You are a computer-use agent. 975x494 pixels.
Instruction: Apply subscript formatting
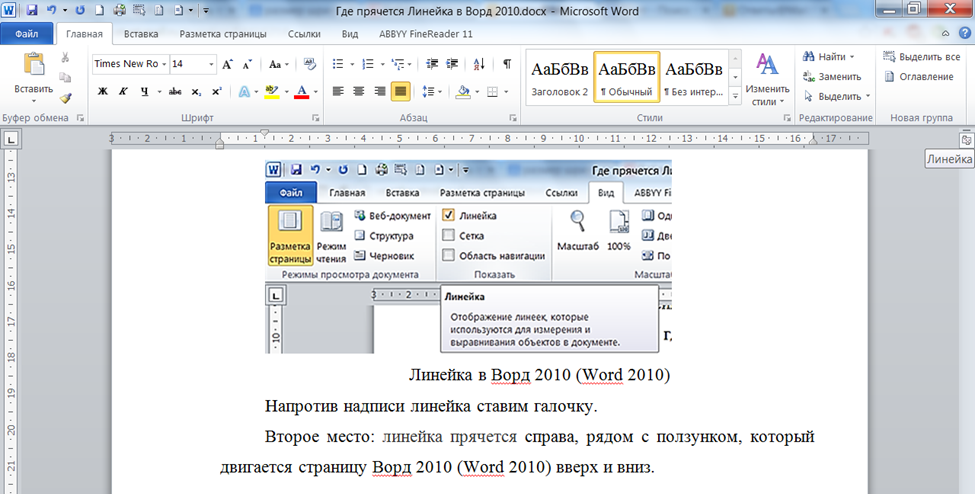196,91
